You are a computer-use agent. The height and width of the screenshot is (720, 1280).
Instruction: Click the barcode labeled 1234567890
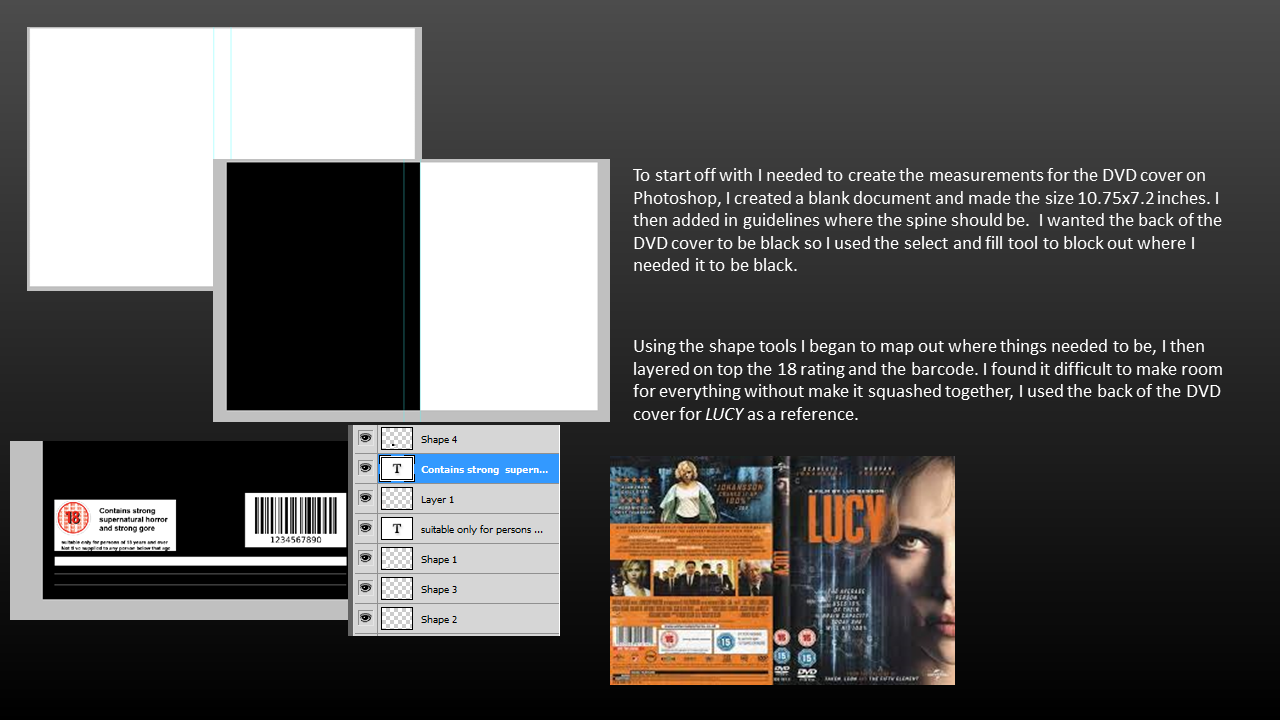[296, 519]
